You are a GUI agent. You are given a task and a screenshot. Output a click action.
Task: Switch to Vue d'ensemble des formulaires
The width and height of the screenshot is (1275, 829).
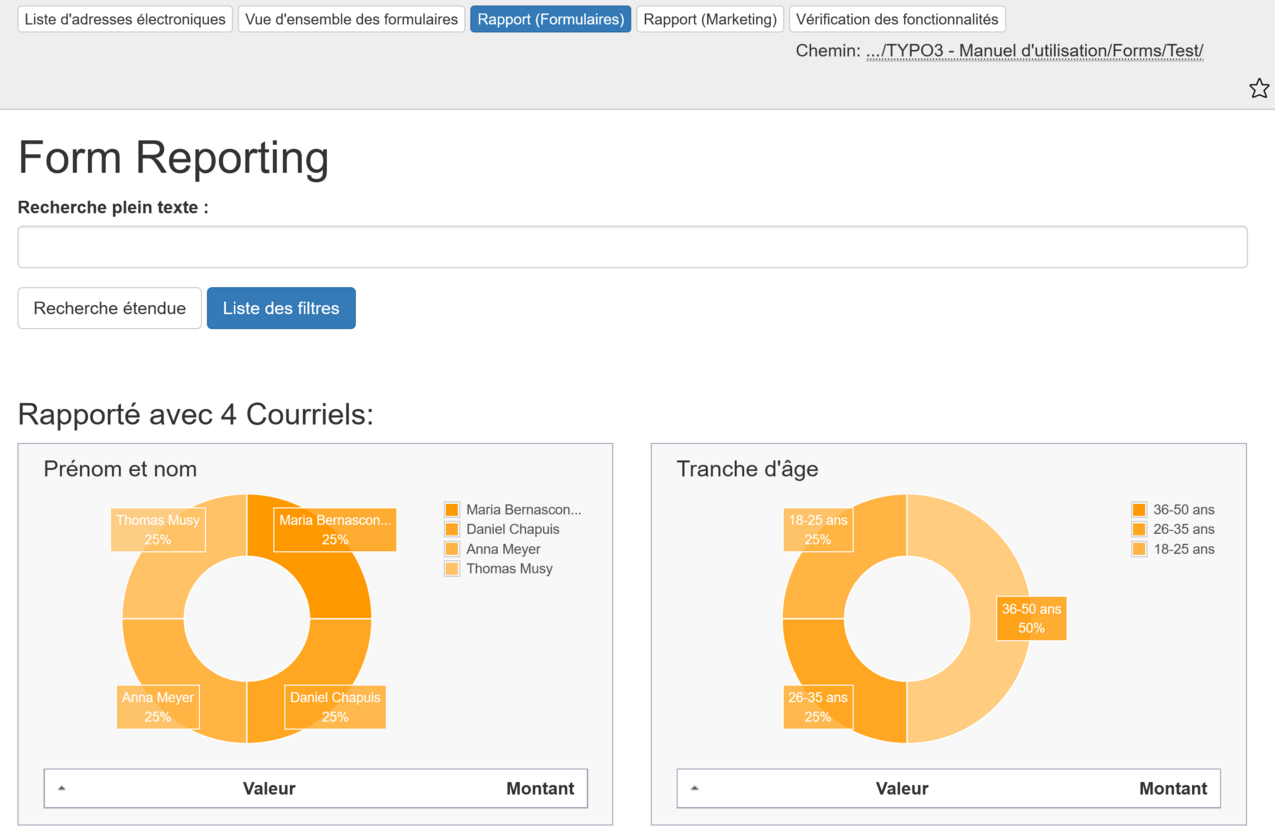[x=351, y=19]
